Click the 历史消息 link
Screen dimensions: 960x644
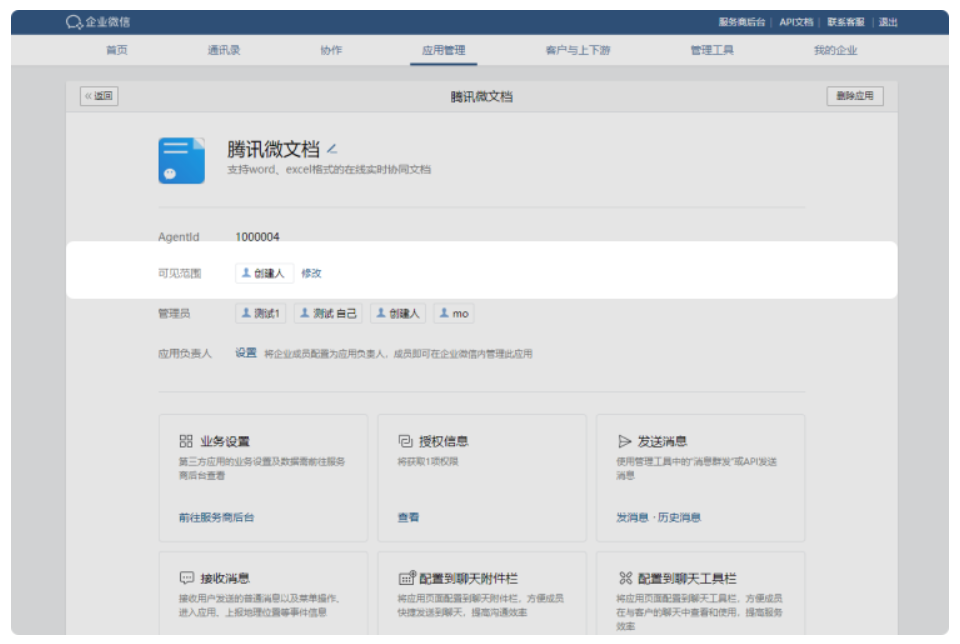pos(679,517)
